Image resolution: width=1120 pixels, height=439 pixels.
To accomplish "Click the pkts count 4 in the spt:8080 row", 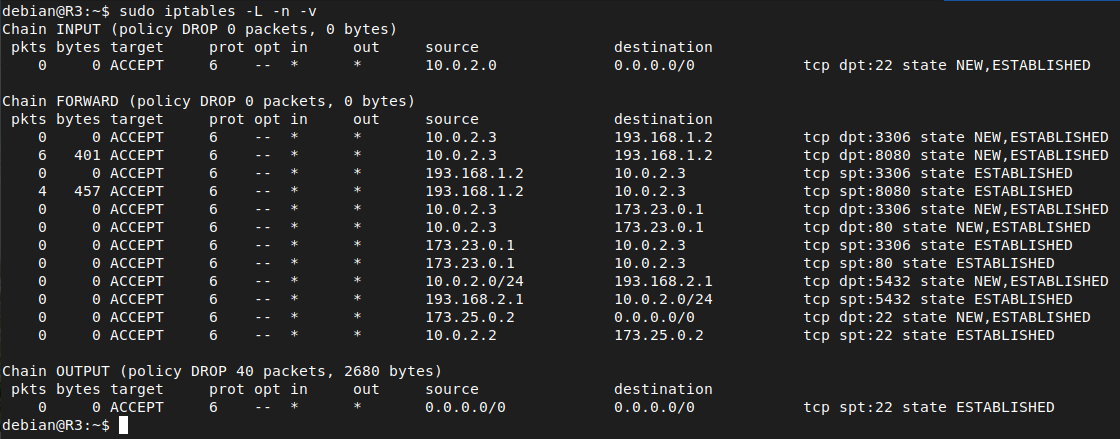I will click(x=42, y=191).
